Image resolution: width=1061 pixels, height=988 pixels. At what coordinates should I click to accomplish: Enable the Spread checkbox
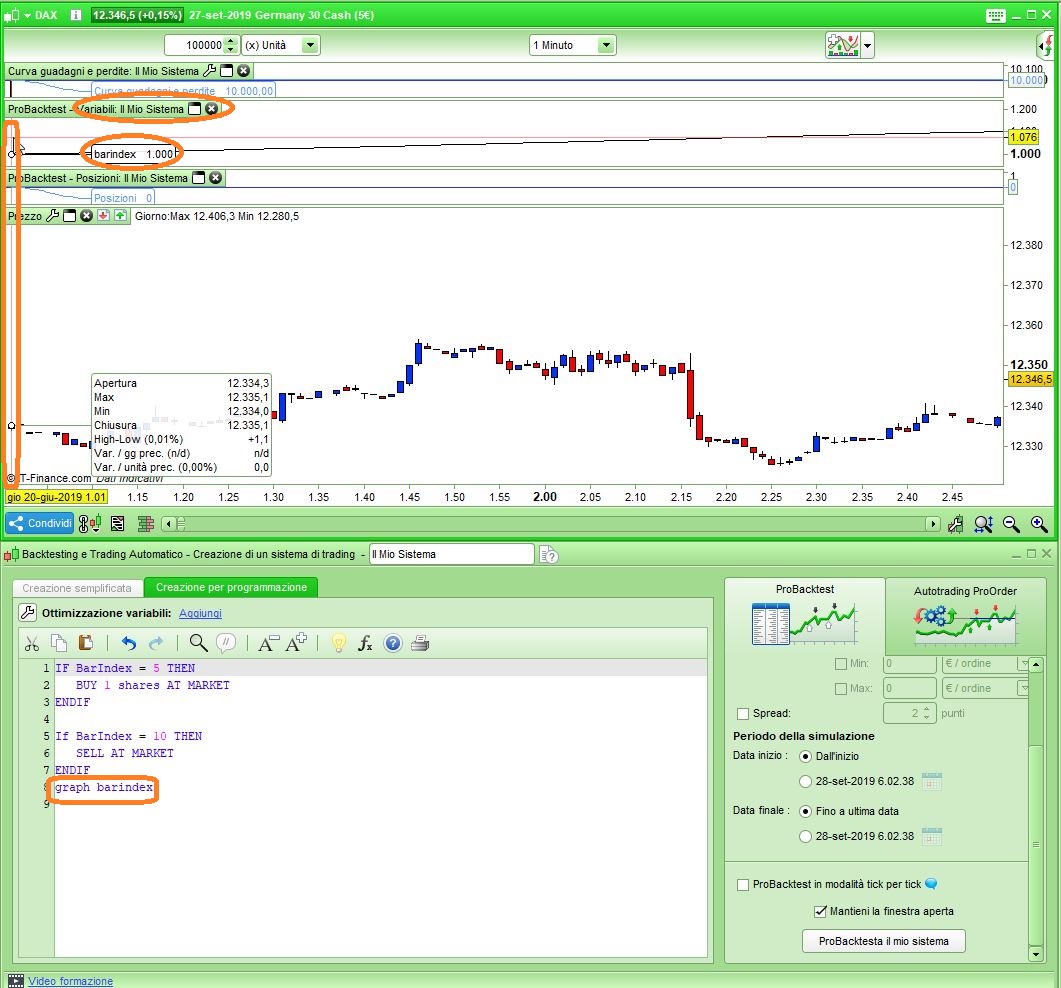pyautogui.click(x=743, y=714)
